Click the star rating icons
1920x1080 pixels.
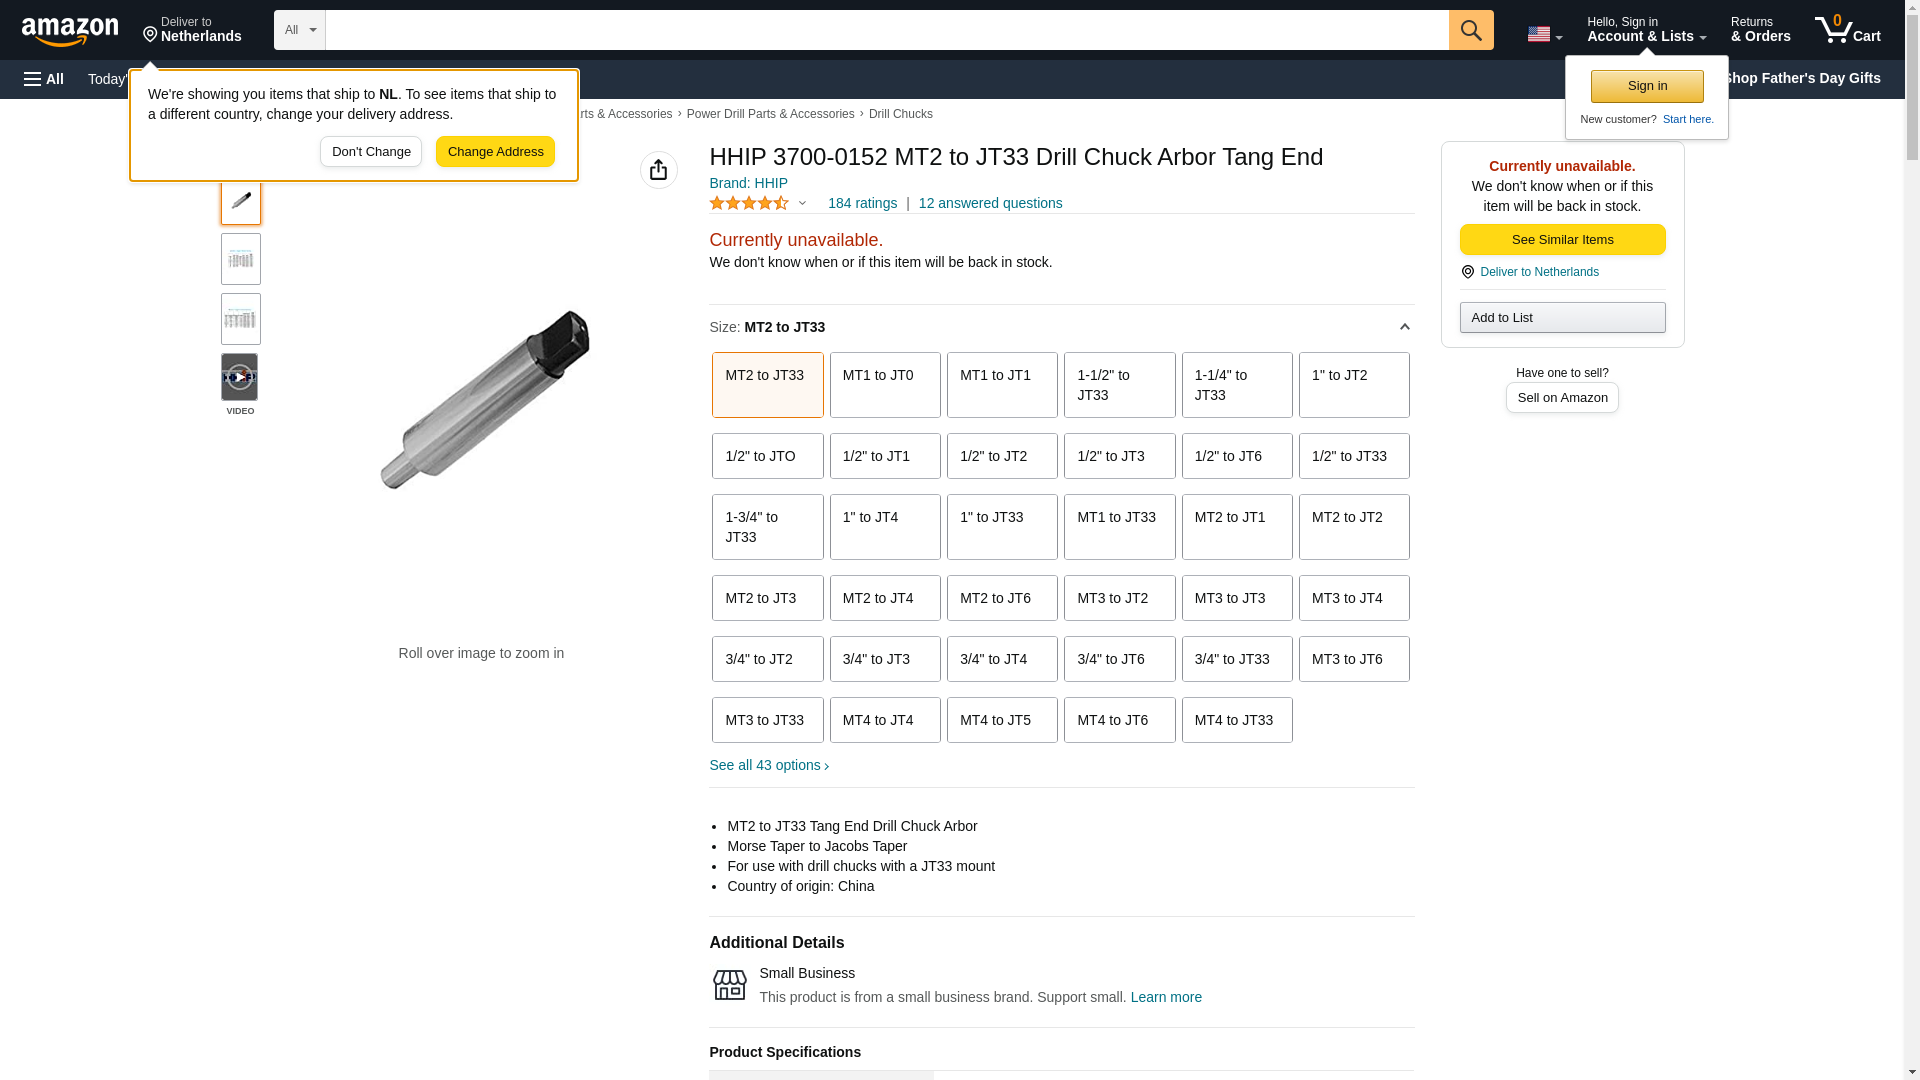point(749,203)
